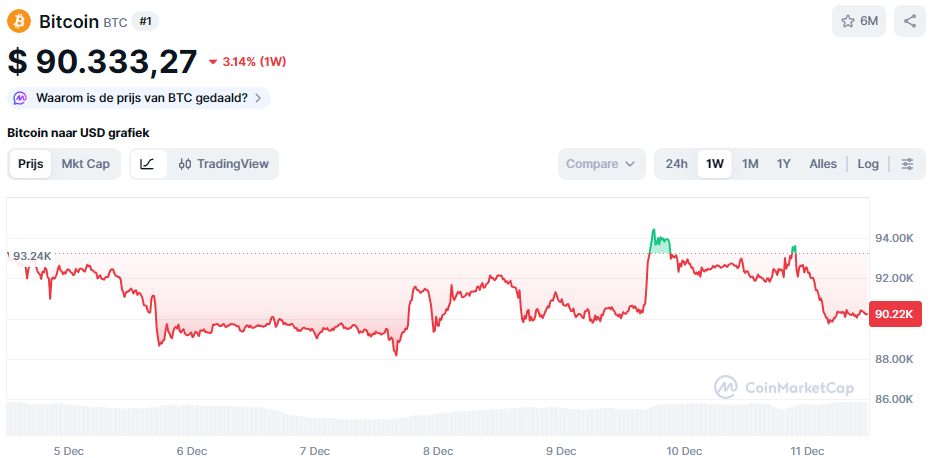Click the 94.00K axis label

[x=893, y=238]
